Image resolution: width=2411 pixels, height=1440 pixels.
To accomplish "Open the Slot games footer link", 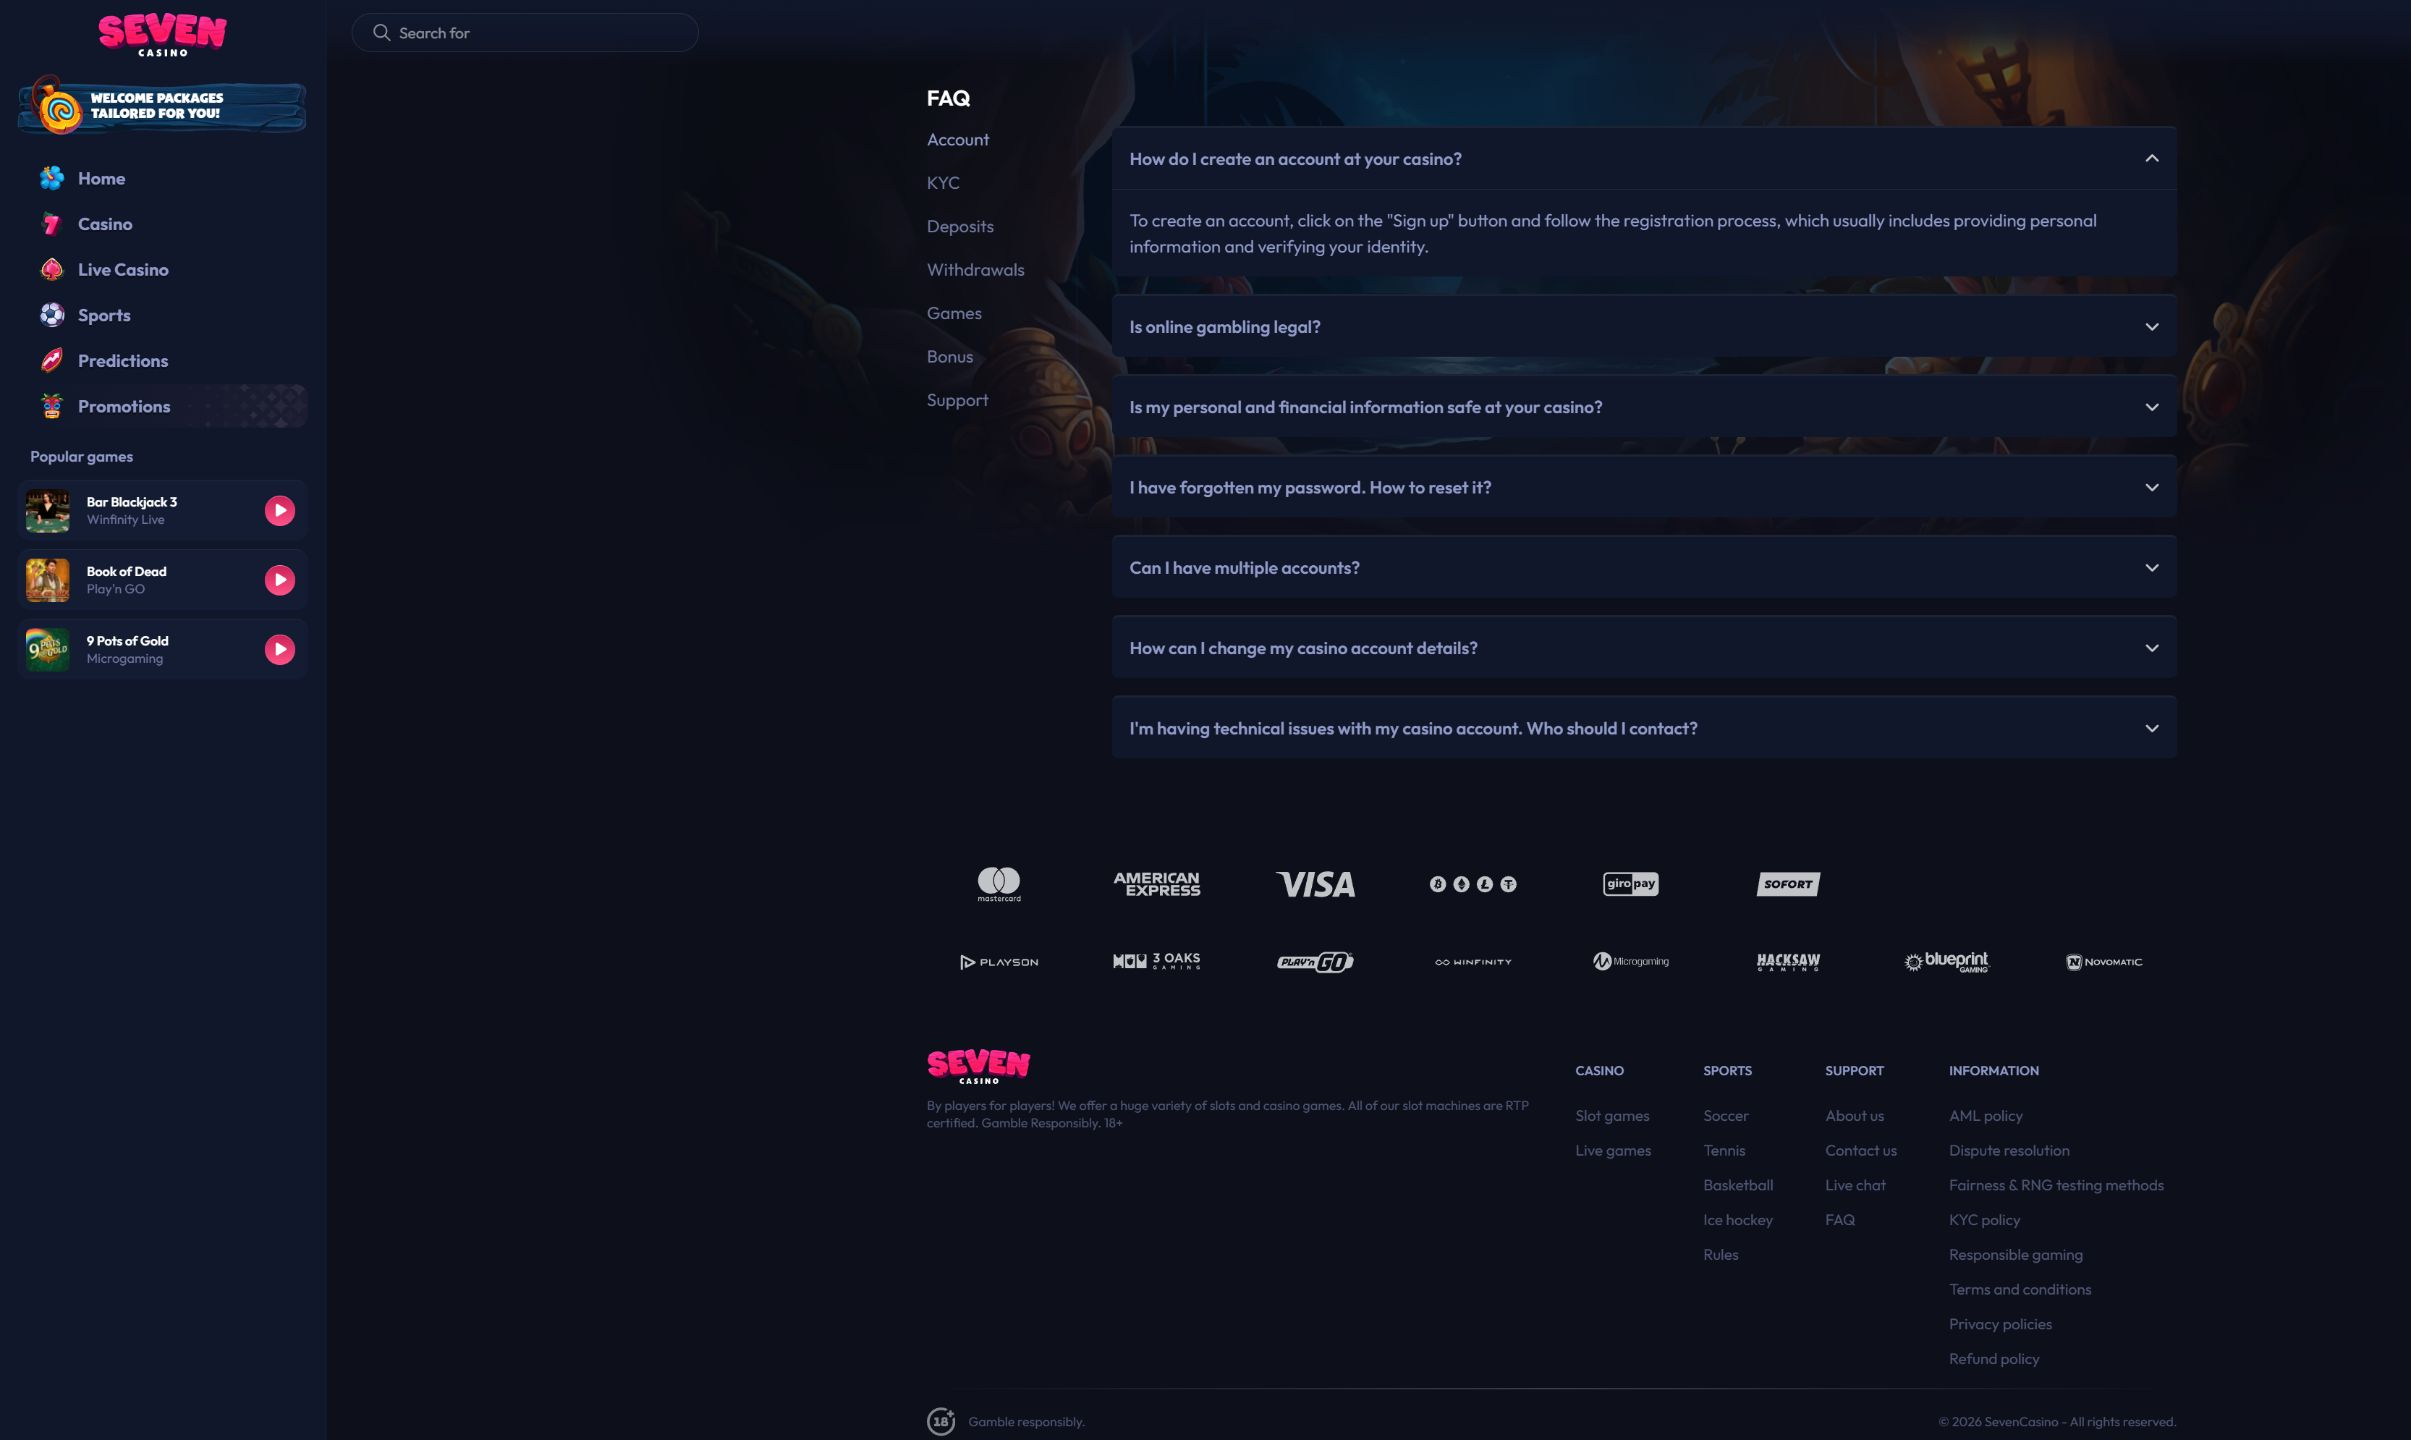I will coord(1612,1116).
